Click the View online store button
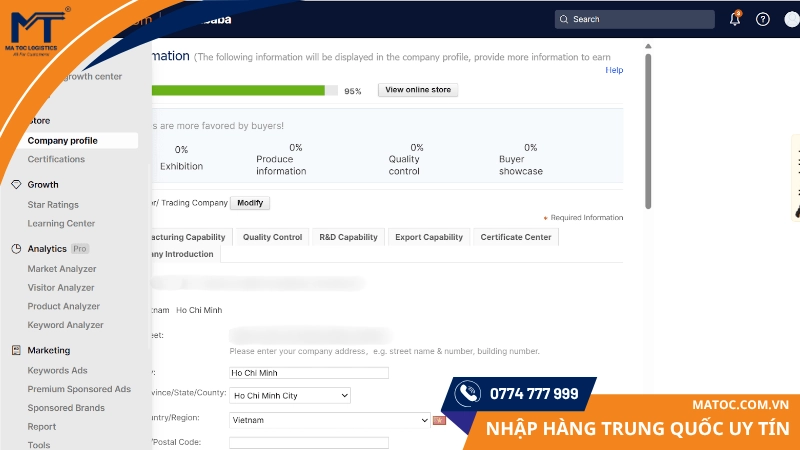 tap(418, 90)
